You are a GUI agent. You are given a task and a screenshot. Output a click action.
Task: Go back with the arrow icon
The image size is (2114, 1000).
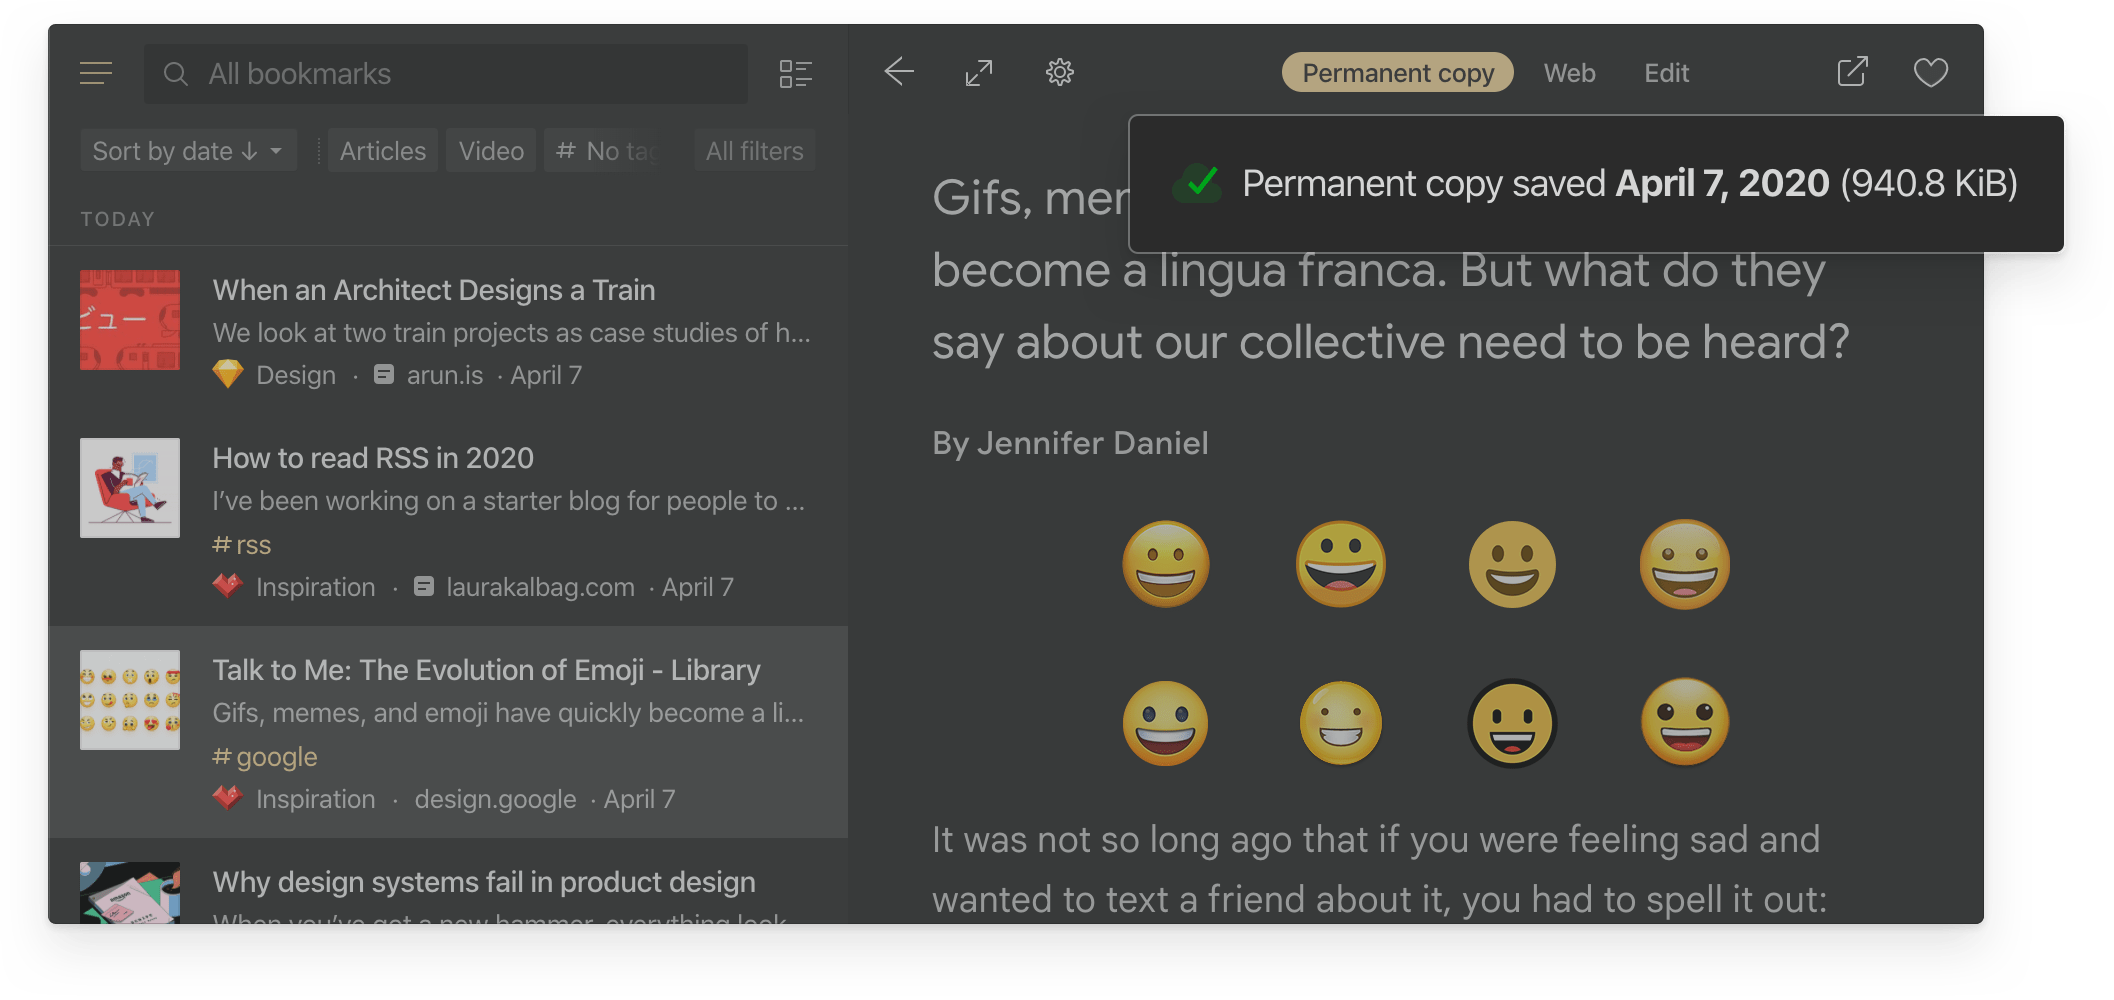(x=899, y=72)
